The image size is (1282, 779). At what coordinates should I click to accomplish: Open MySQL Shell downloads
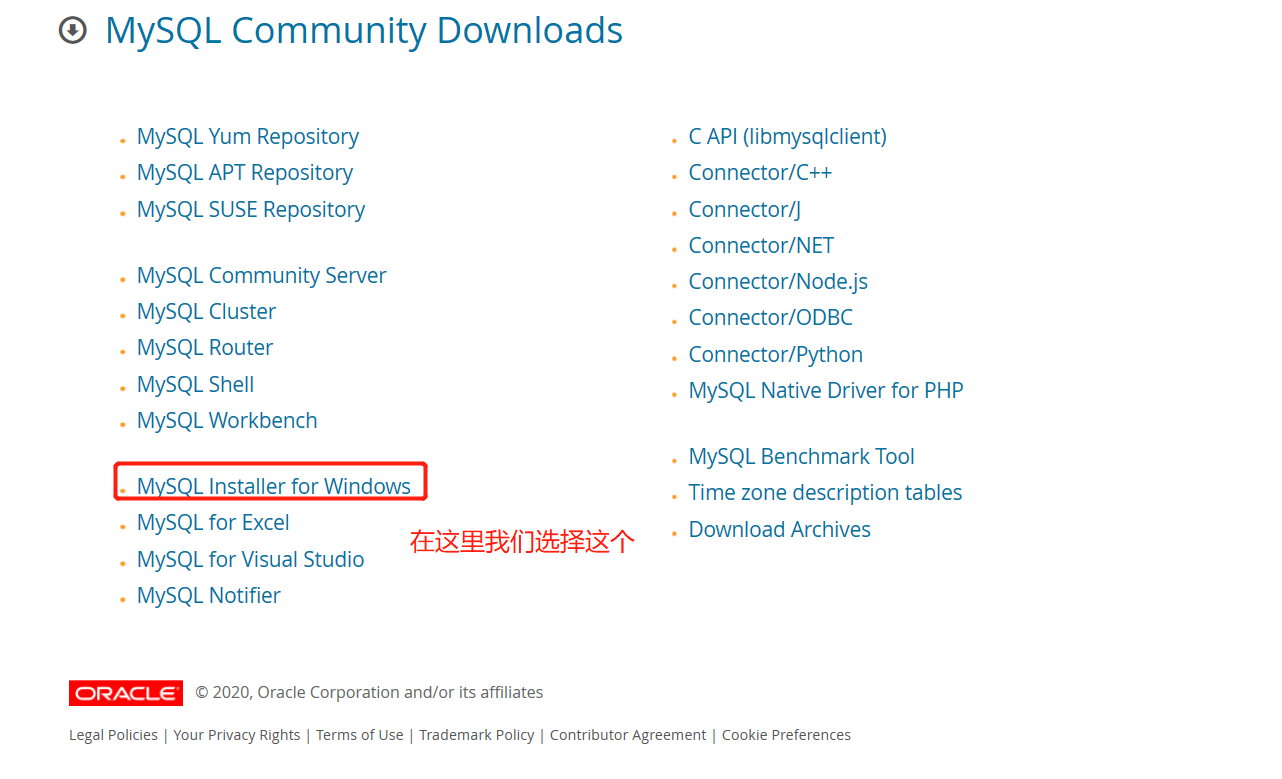tap(195, 384)
